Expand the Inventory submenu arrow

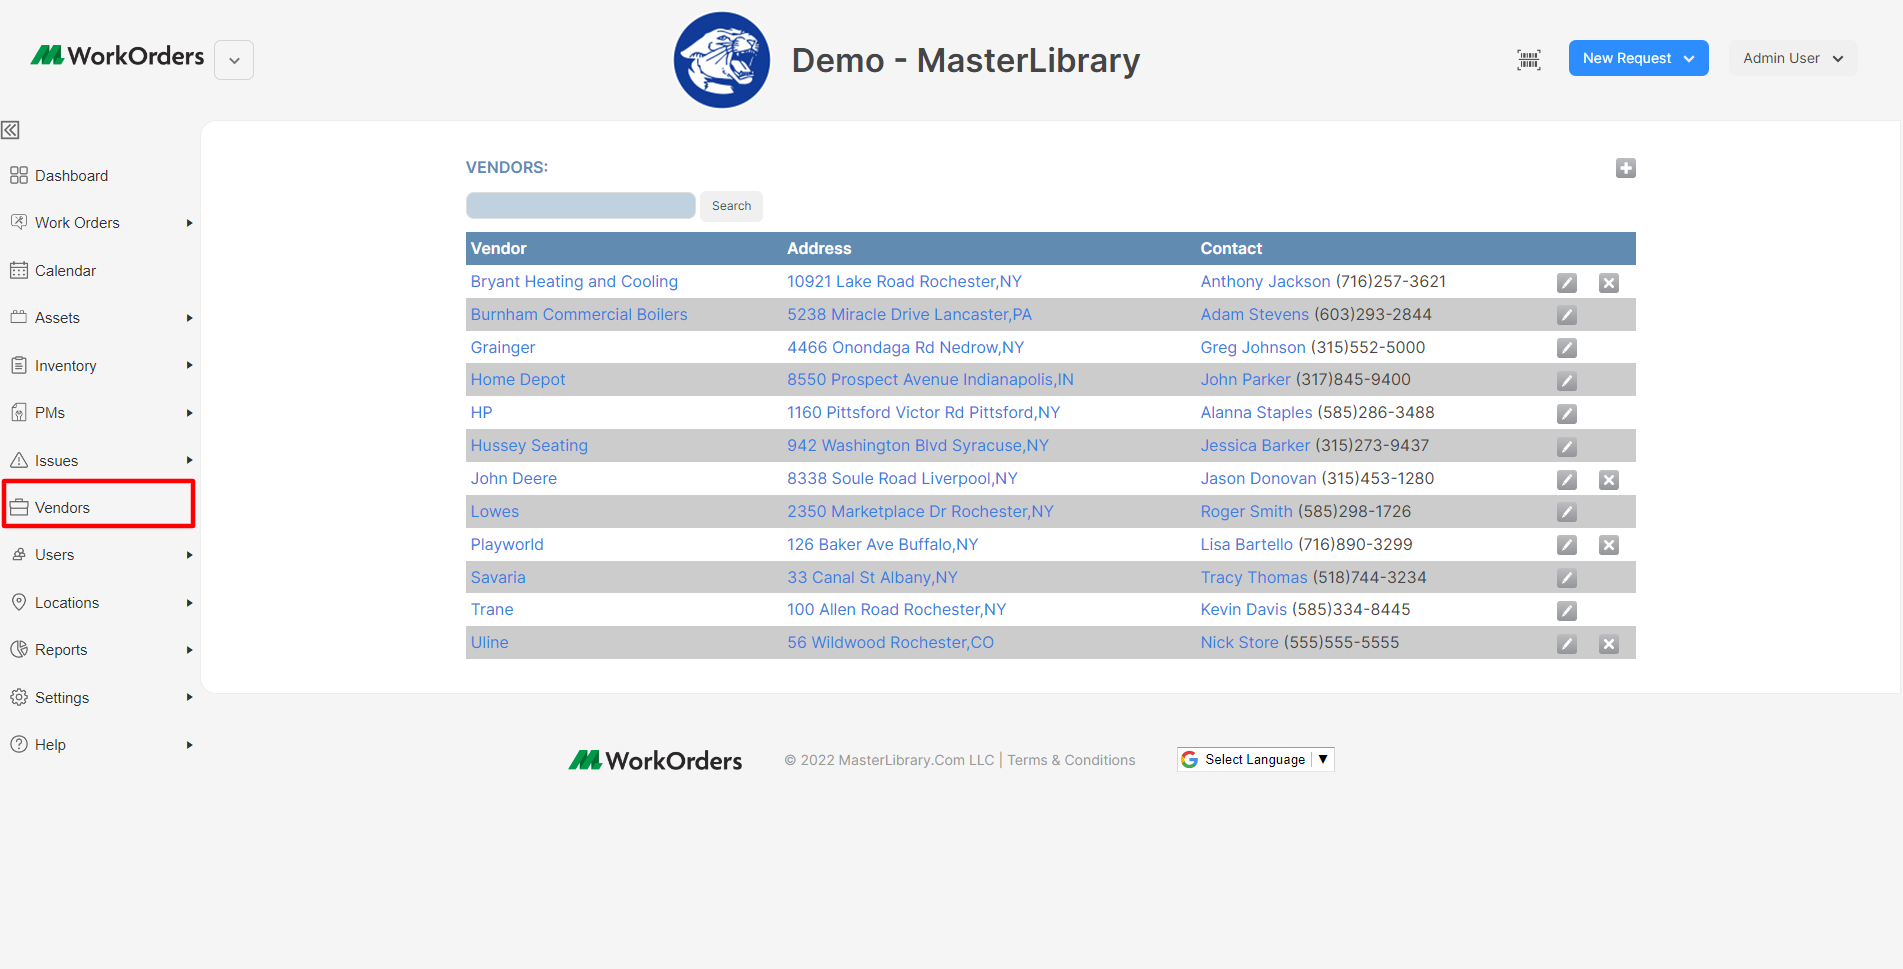189,365
